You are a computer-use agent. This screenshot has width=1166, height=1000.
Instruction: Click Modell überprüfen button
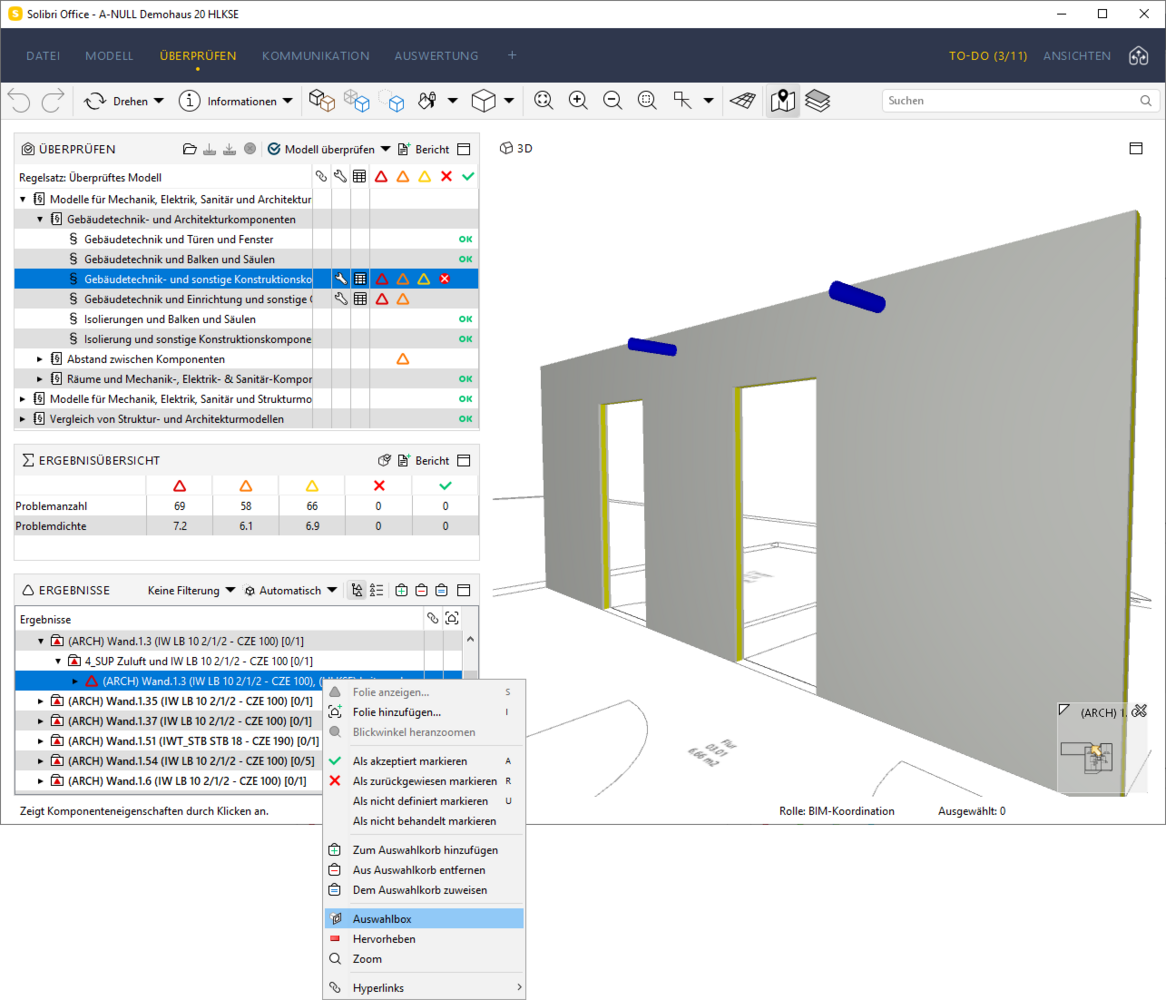point(321,149)
